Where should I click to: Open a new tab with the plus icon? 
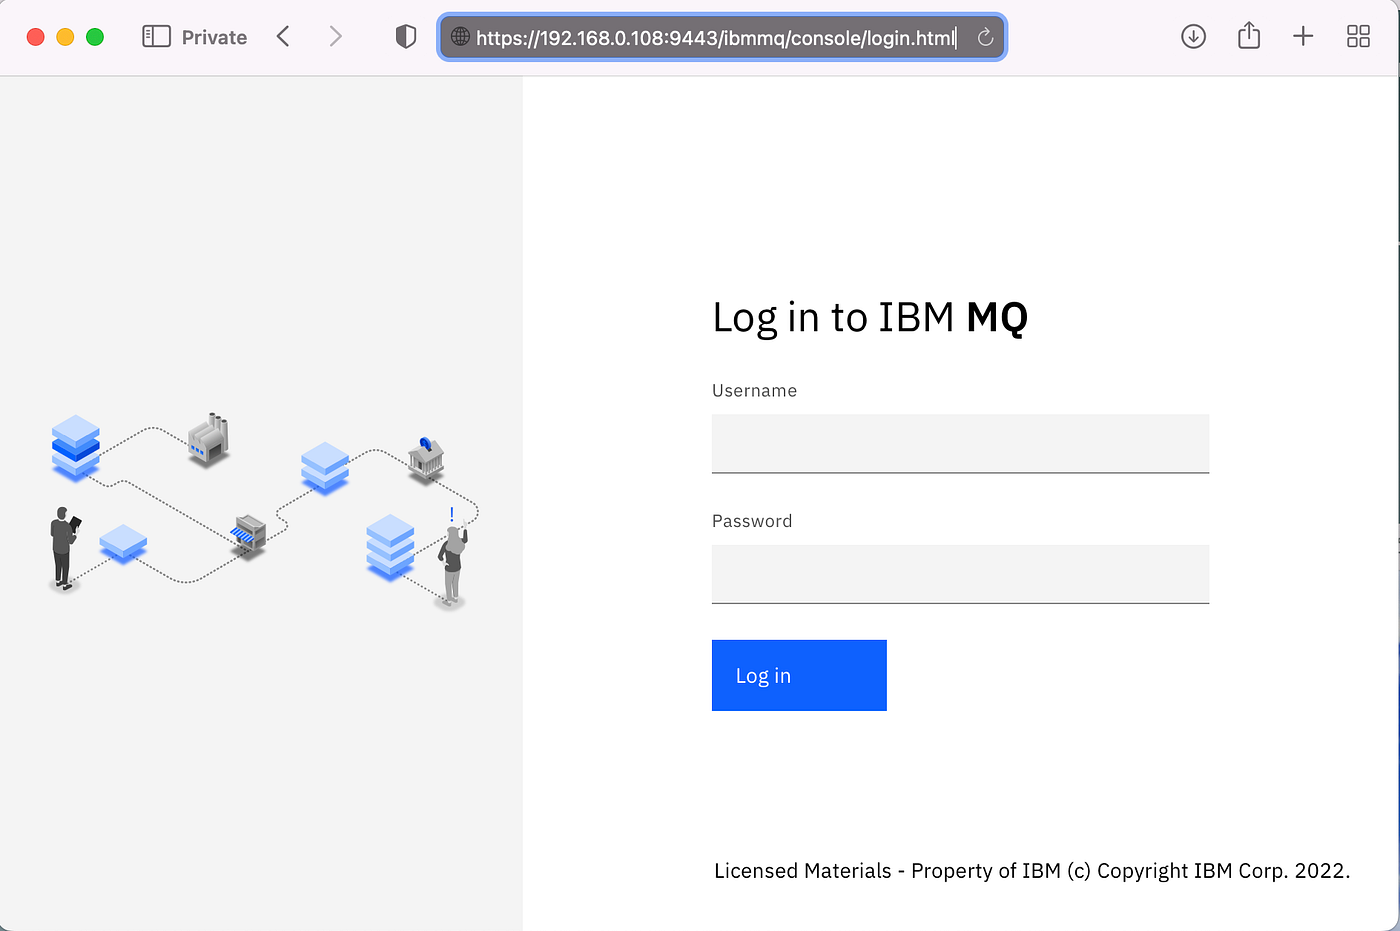pyautogui.click(x=1303, y=36)
